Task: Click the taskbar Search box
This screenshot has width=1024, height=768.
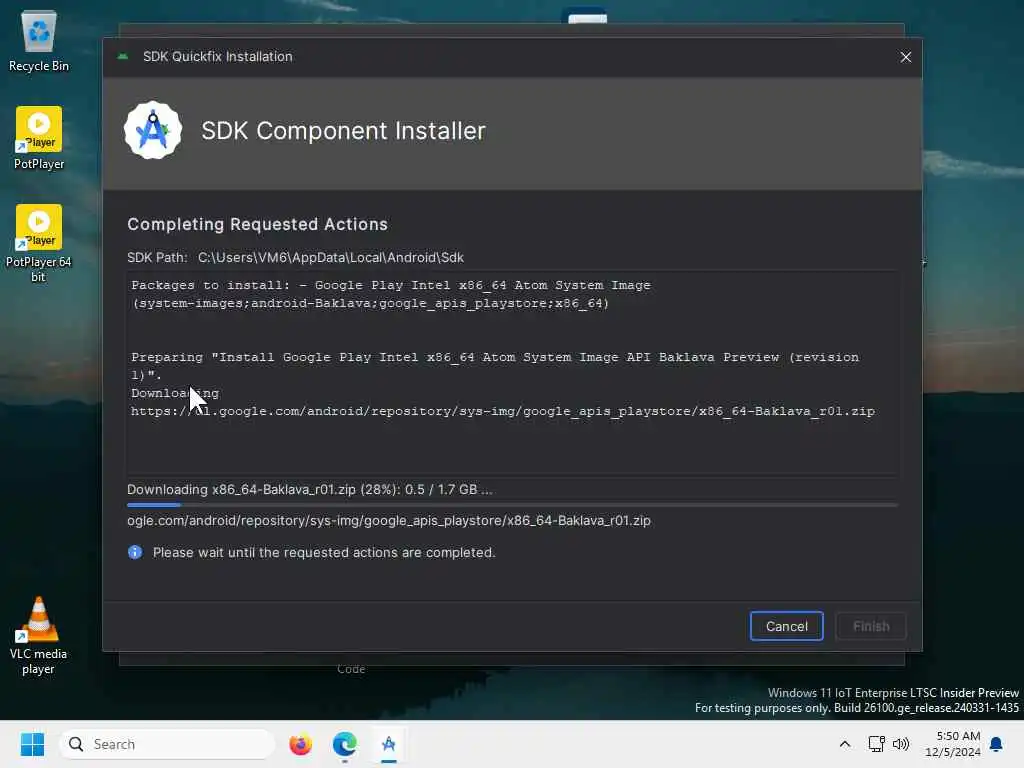Action: click(x=167, y=744)
